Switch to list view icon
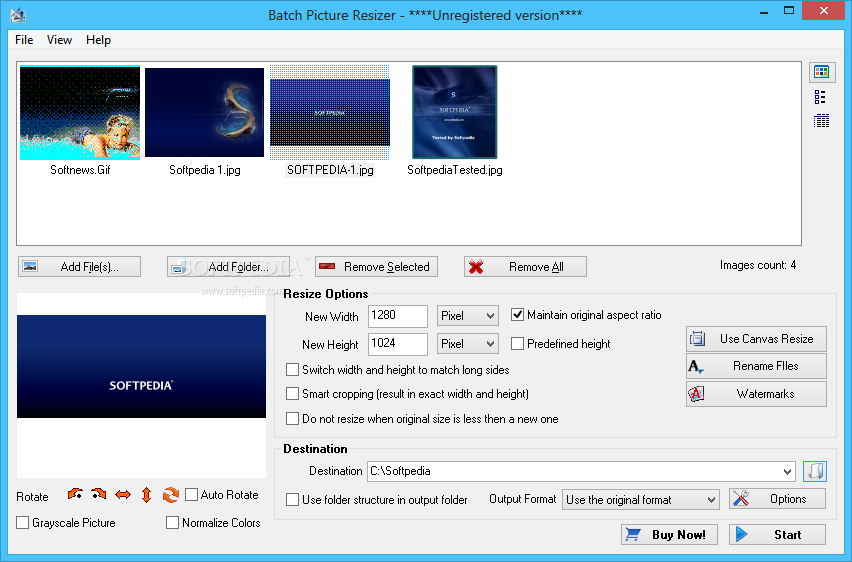 (x=820, y=97)
